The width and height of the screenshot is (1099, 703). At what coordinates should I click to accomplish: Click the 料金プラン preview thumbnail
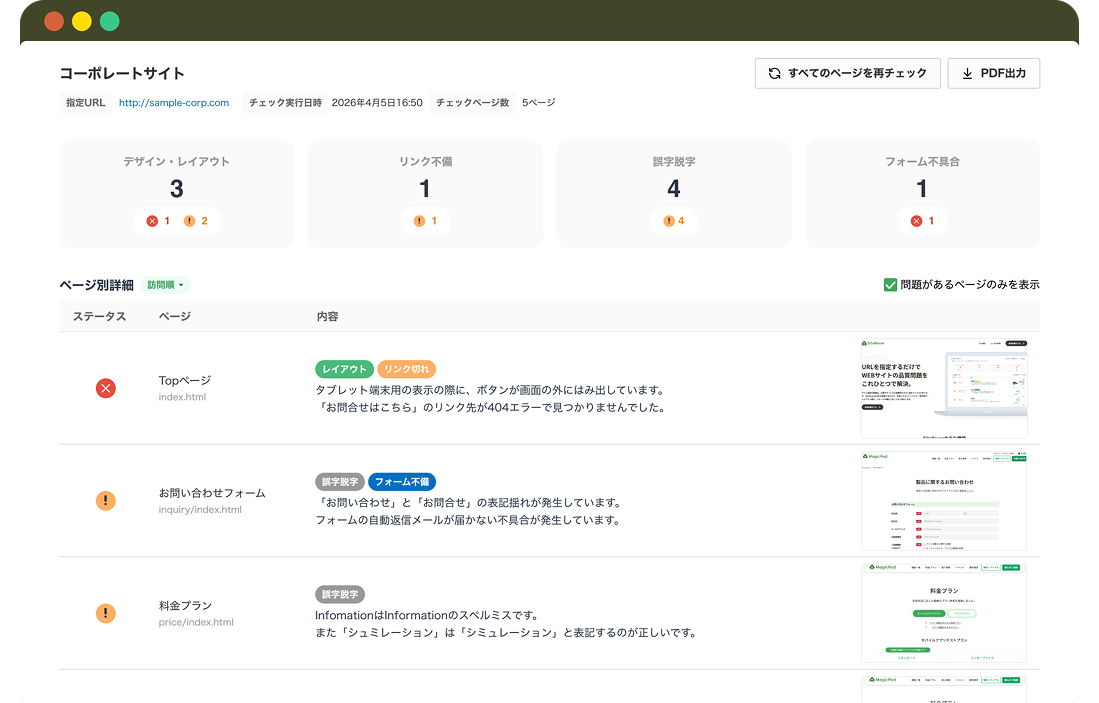[943, 612]
